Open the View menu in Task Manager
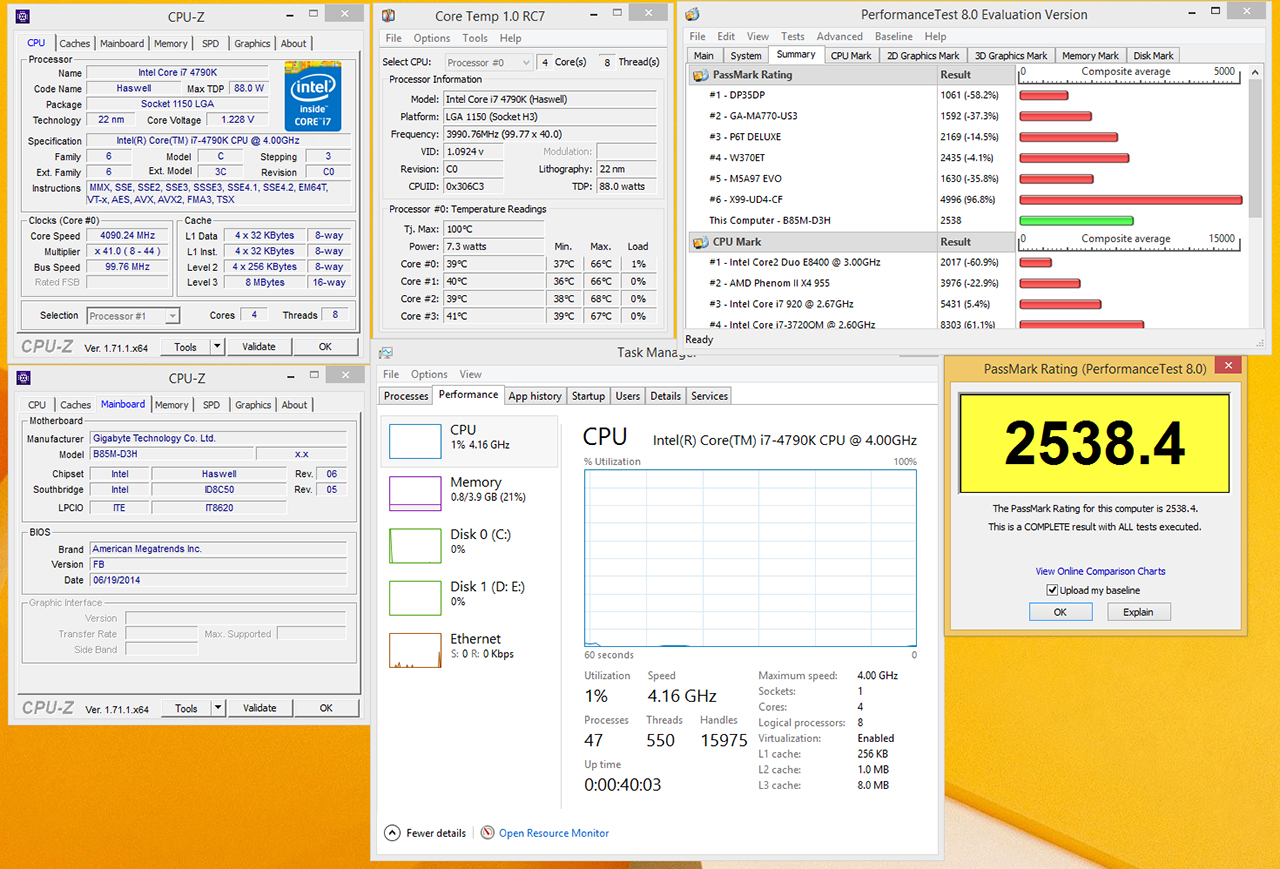This screenshot has height=869, width=1280. (470, 374)
